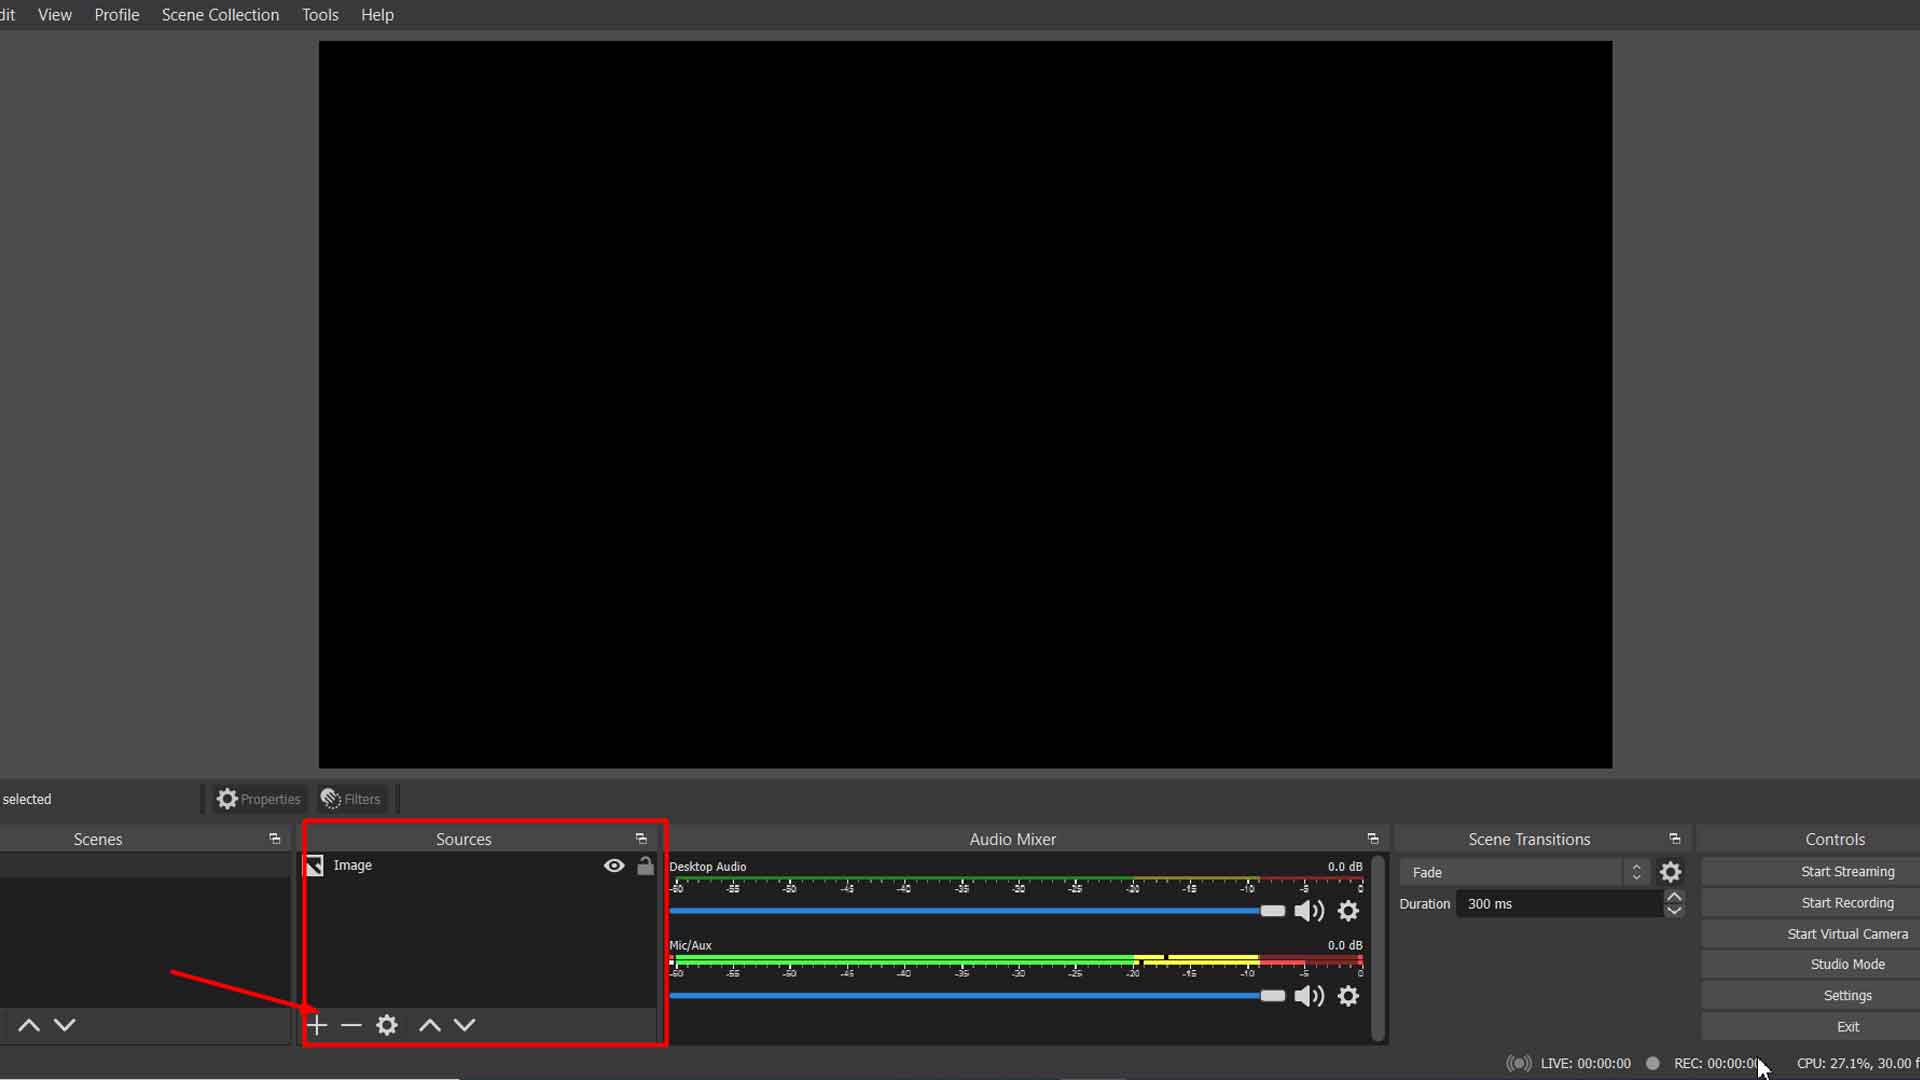Open the Help menu
Viewport: 1920px width, 1080px height.
377,15
